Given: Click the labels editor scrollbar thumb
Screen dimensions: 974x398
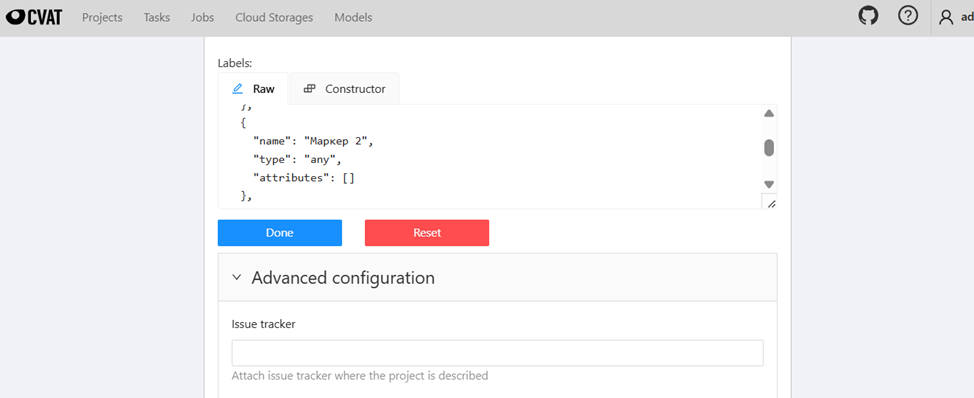Looking at the screenshot, I should click(x=769, y=148).
